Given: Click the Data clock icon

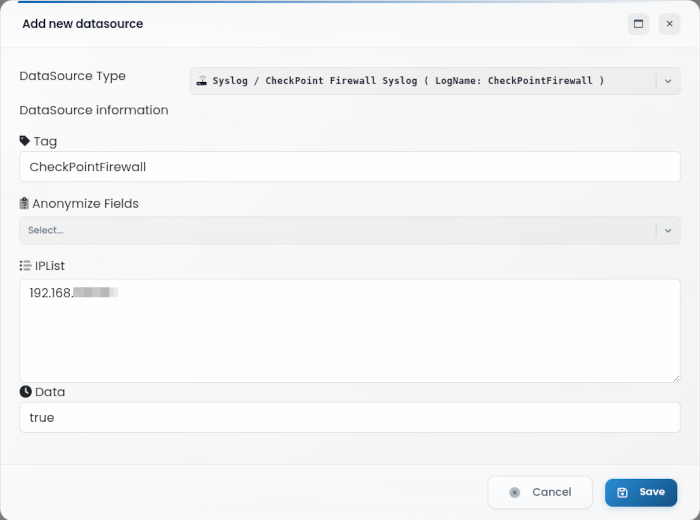Looking at the screenshot, I should pos(25,391).
